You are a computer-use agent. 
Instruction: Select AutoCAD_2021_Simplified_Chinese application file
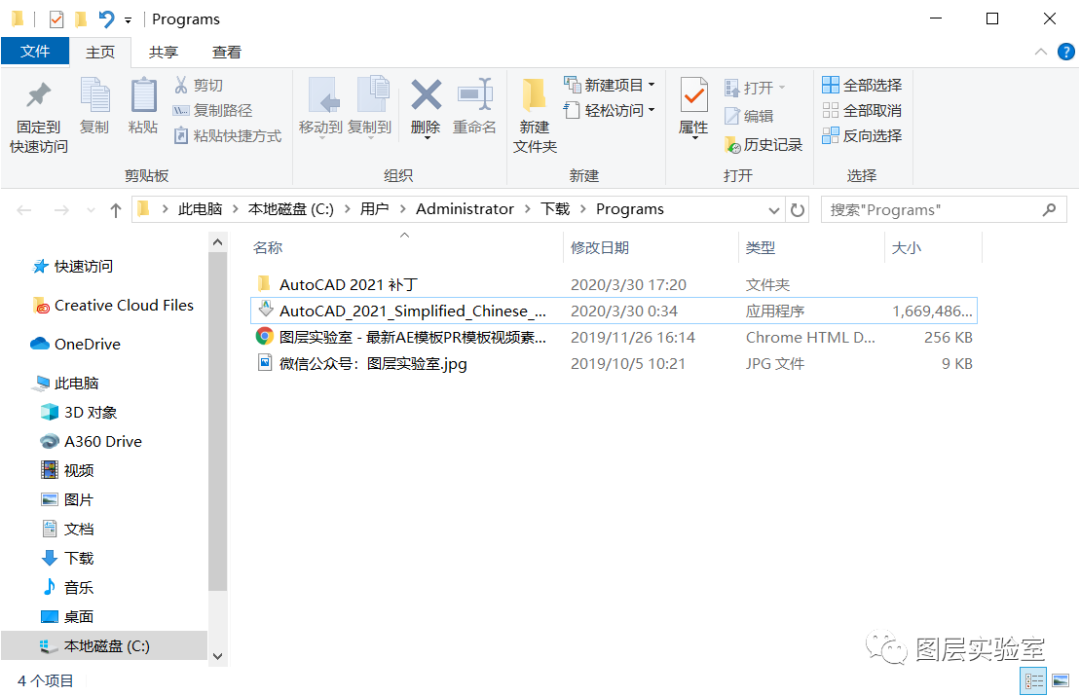coord(613,311)
